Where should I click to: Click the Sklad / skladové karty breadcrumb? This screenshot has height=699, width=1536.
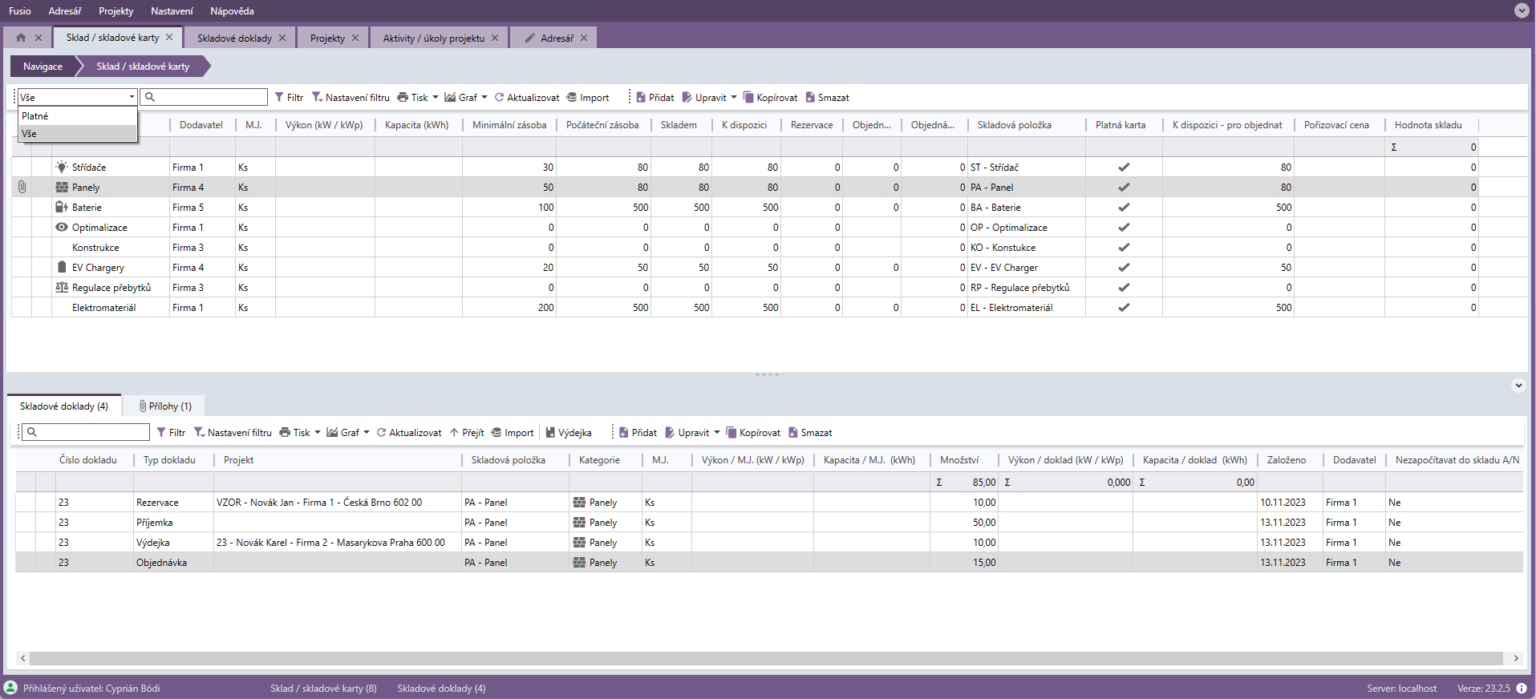point(143,66)
